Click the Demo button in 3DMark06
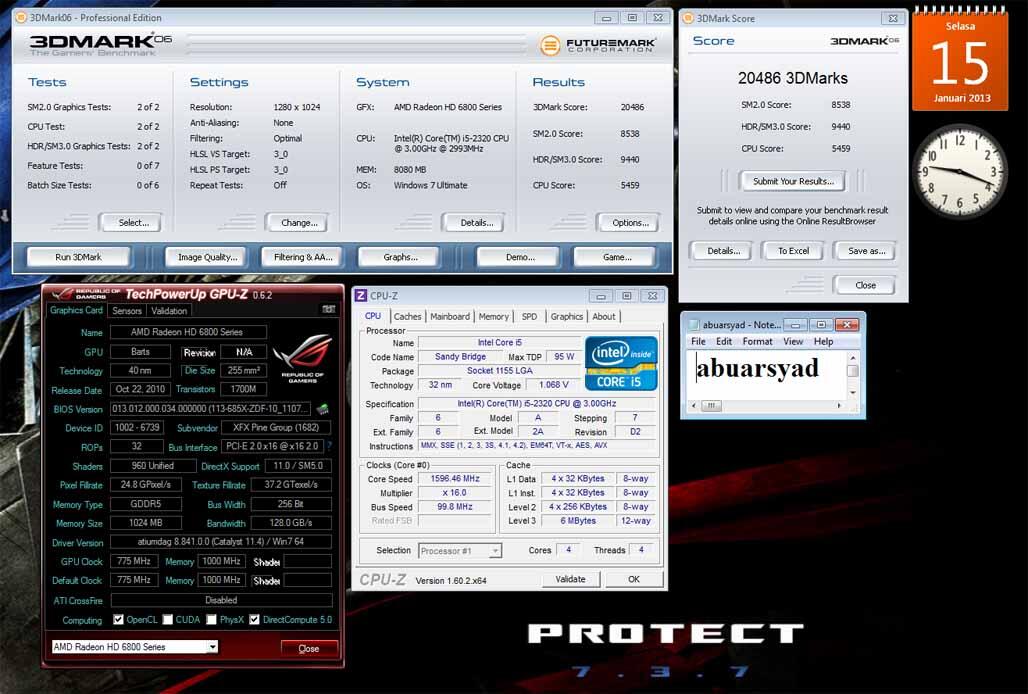 520,257
